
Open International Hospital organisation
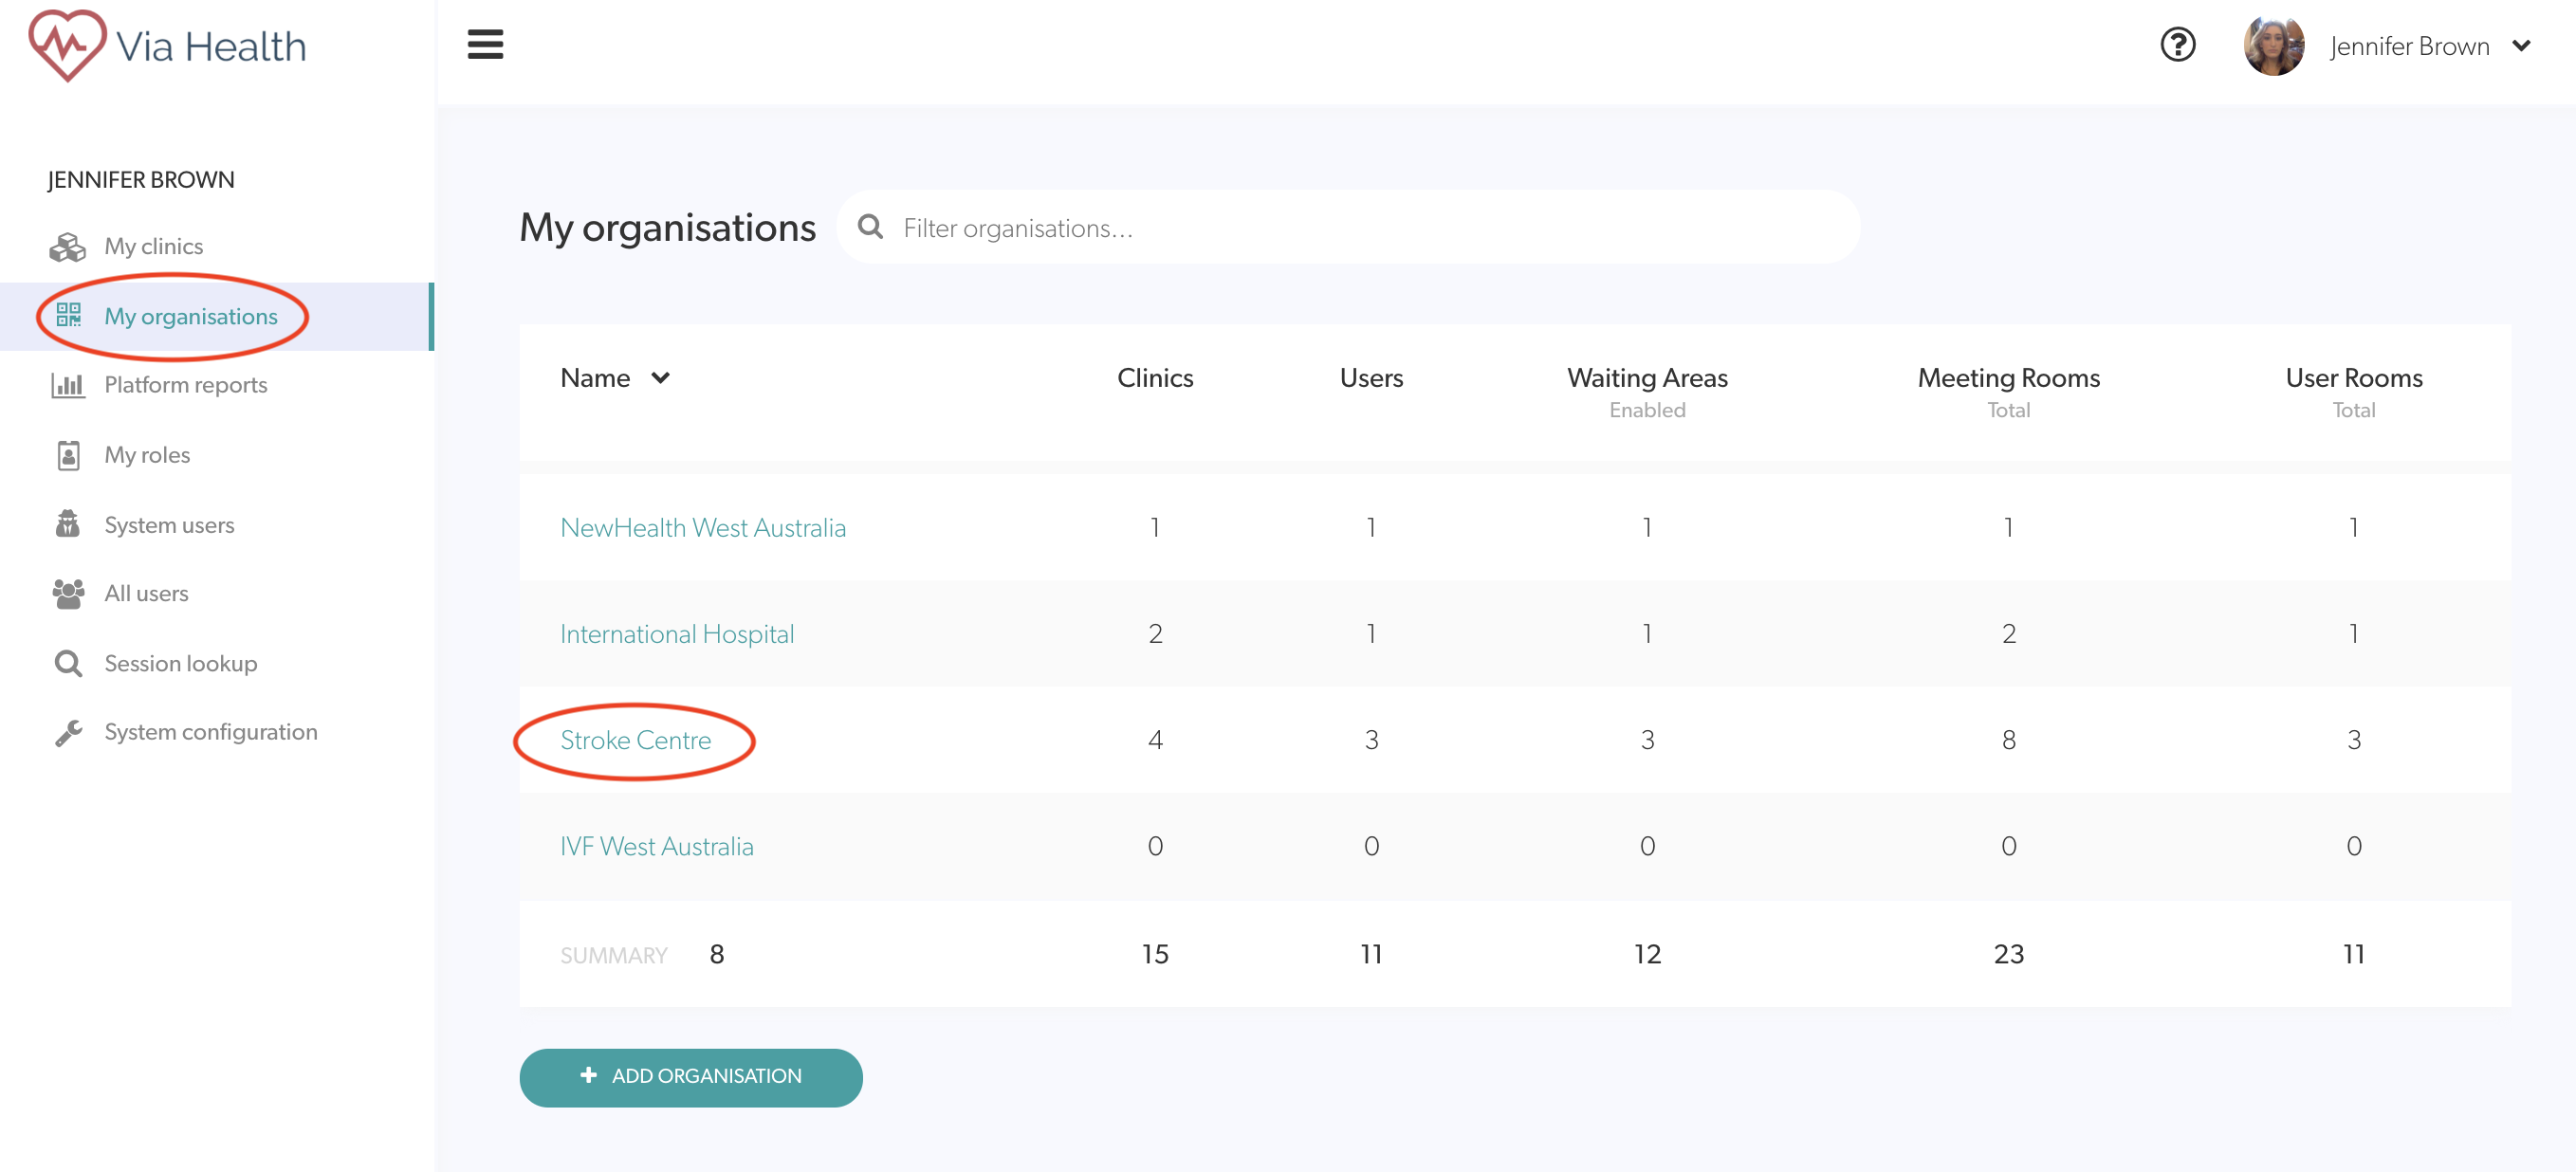677,634
